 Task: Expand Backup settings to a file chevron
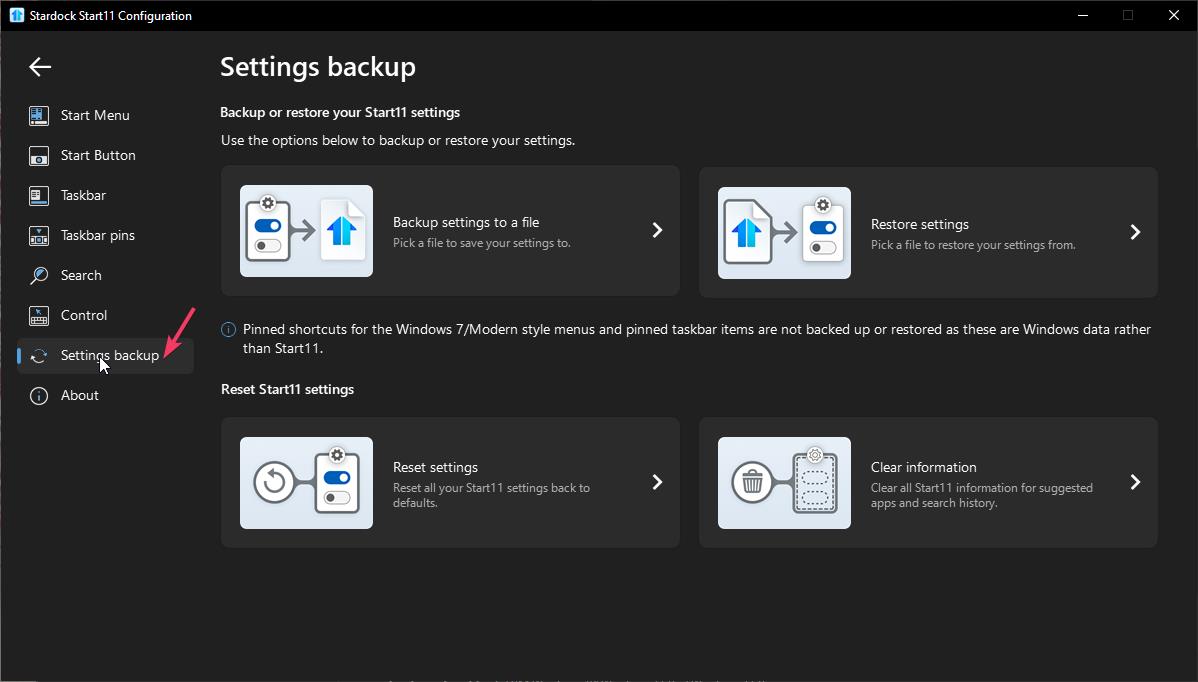click(657, 230)
